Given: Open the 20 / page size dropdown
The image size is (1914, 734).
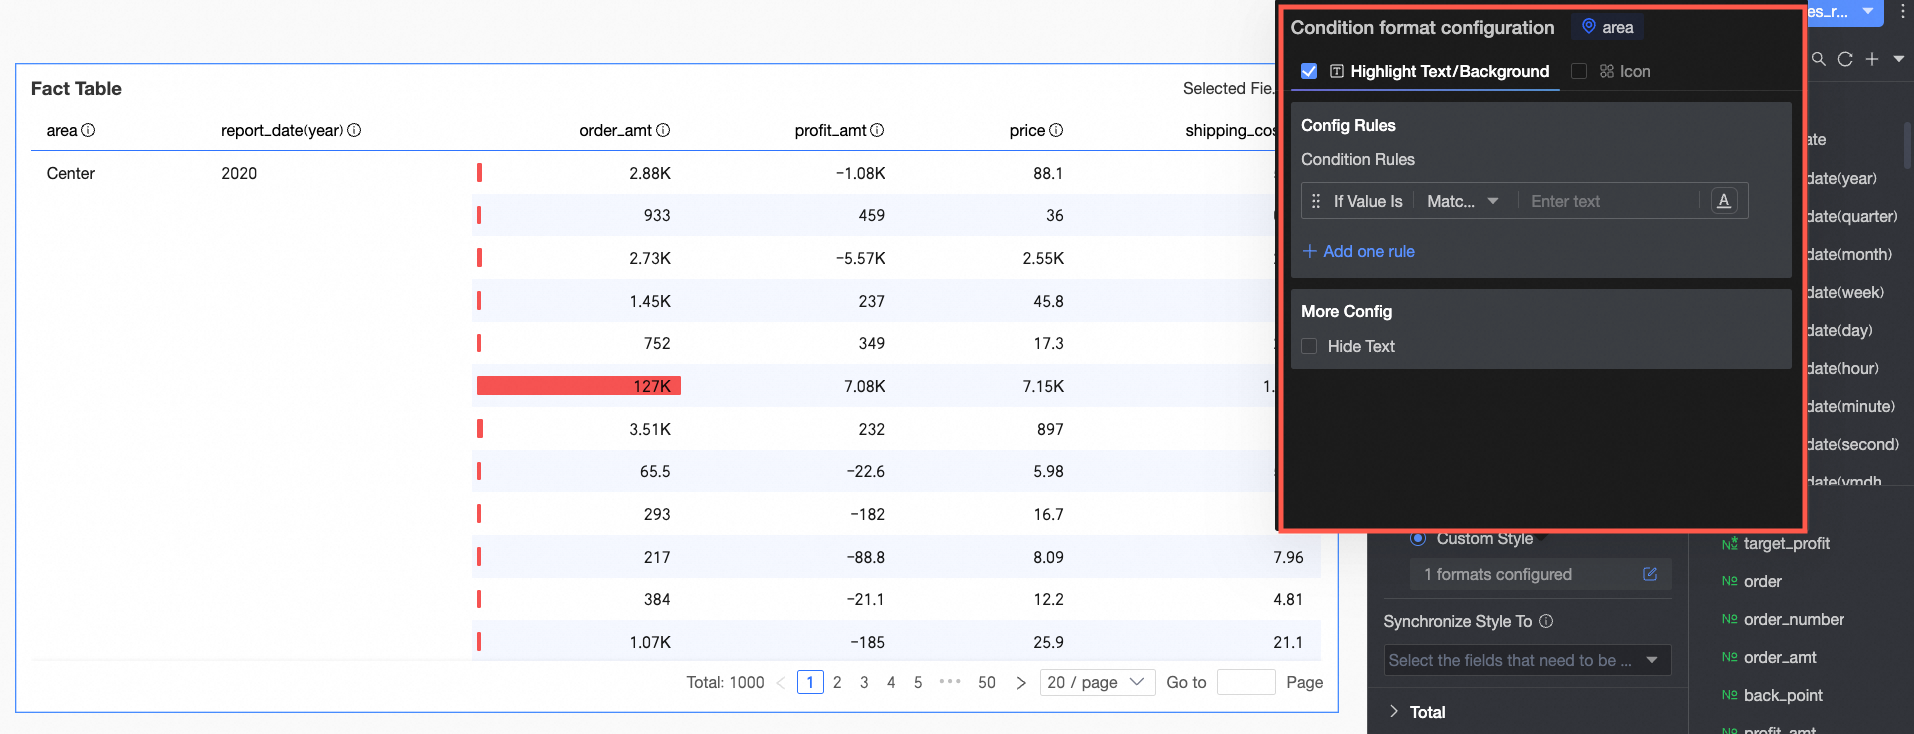Looking at the screenshot, I should (1097, 682).
